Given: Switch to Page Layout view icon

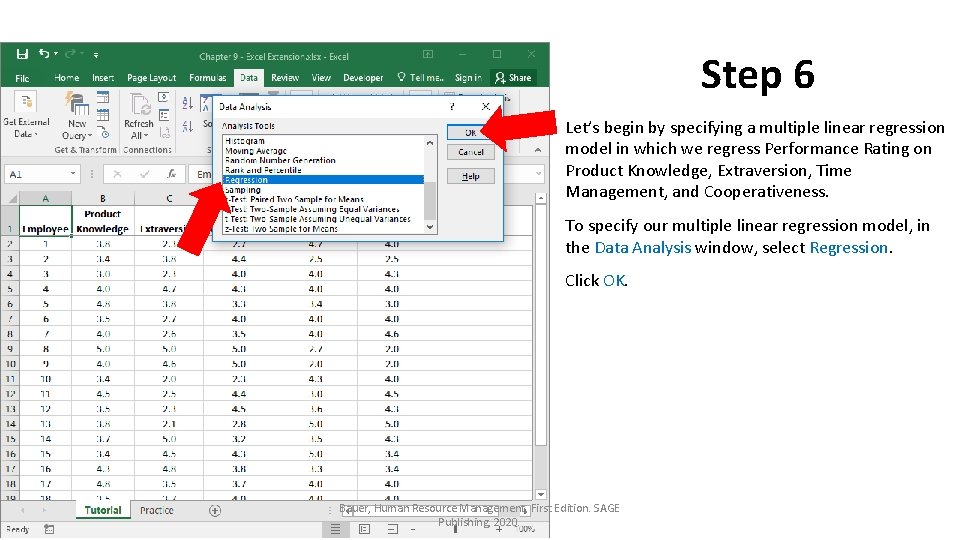Looking at the screenshot, I should 364,529.
